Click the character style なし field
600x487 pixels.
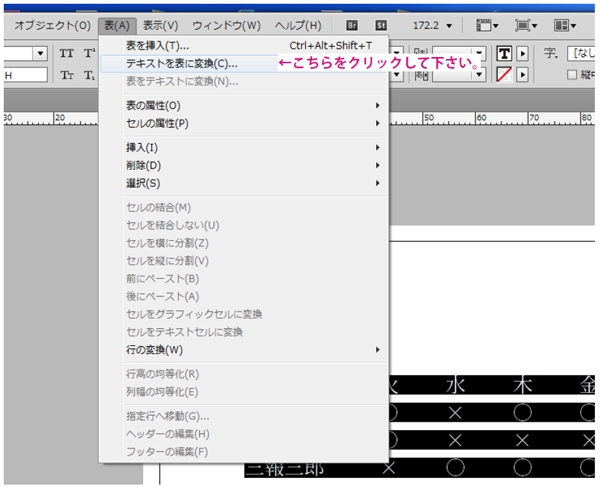tap(582, 53)
